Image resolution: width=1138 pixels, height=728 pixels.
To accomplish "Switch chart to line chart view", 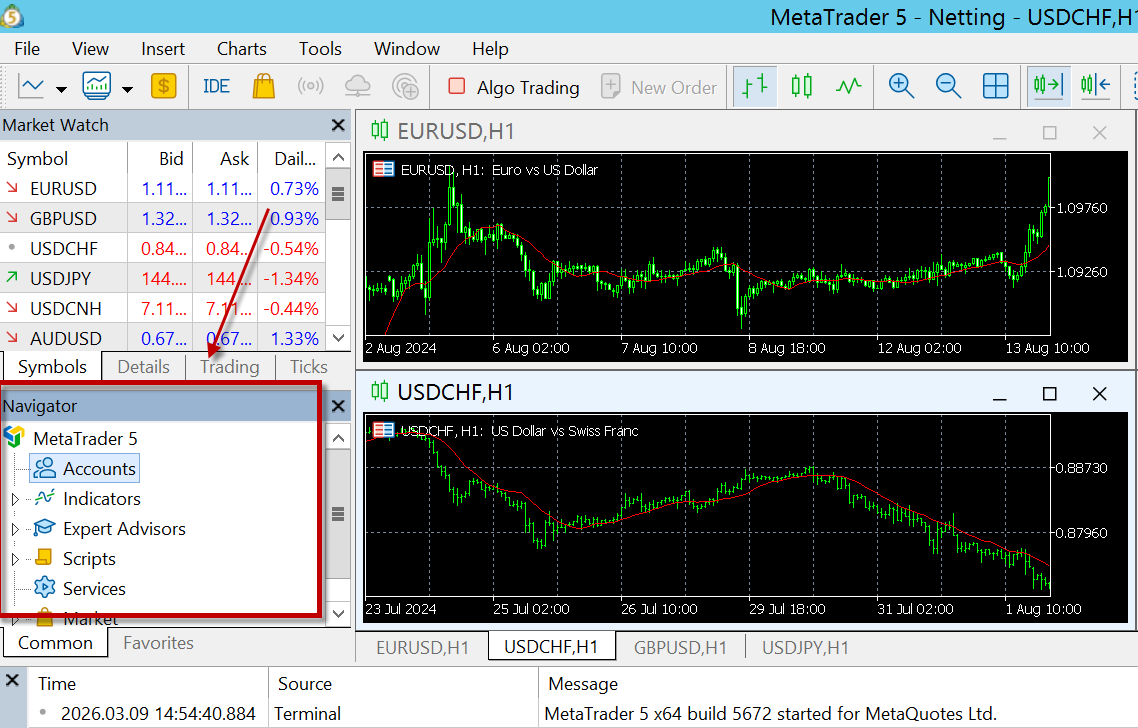I will click(x=848, y=87).
